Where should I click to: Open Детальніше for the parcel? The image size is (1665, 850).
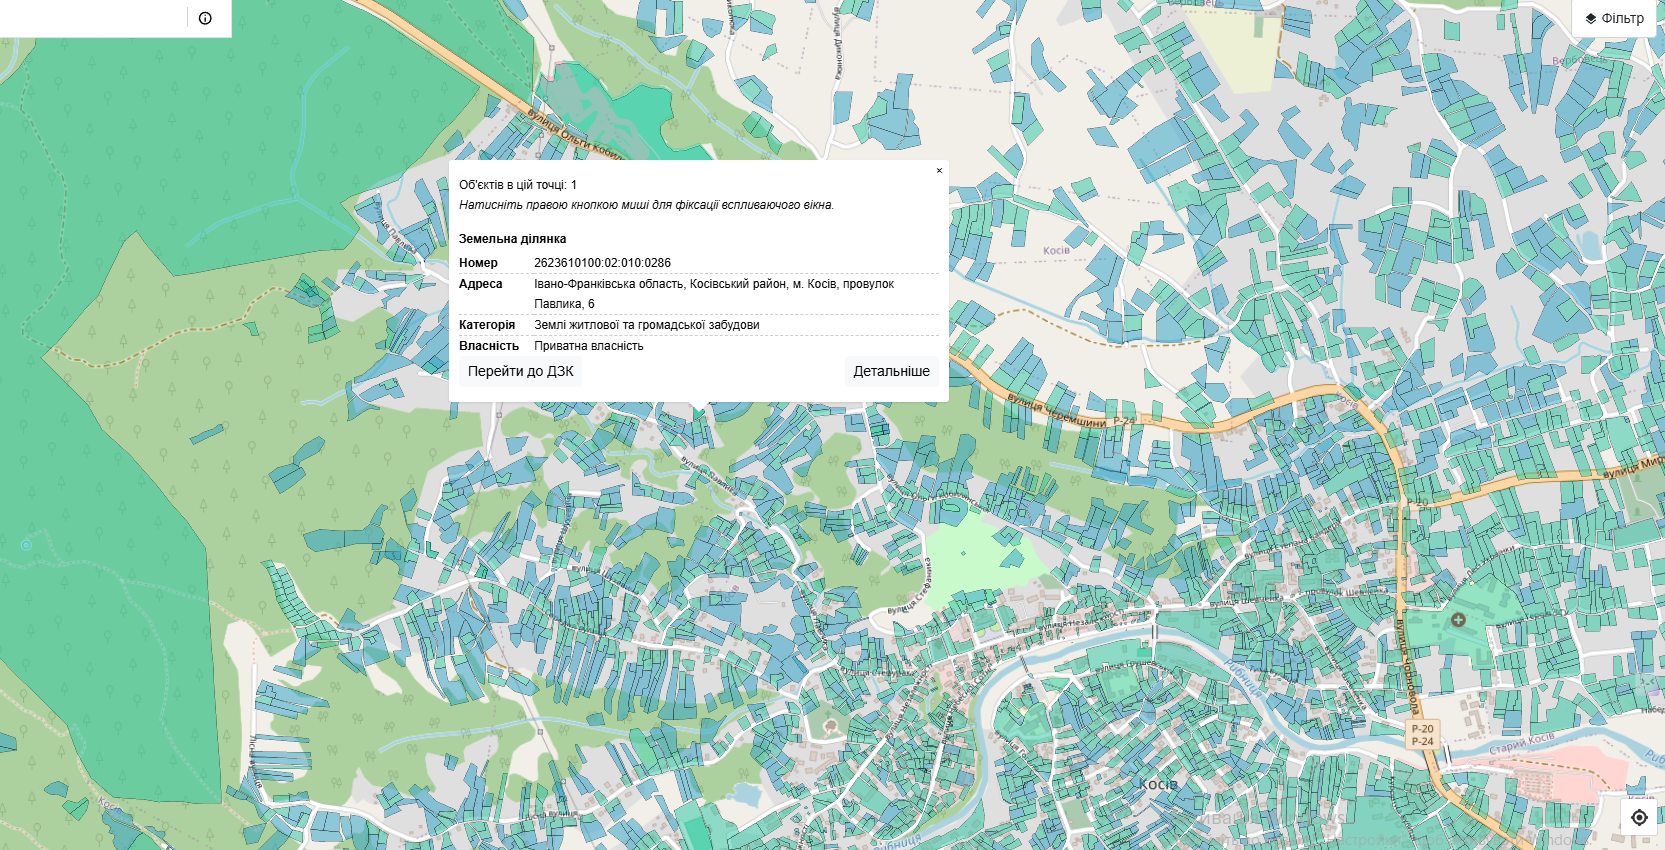click(891, 371)
